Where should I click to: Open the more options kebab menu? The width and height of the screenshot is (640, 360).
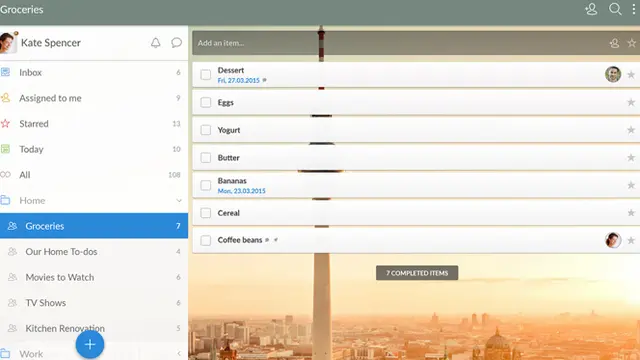click(634, 9)
